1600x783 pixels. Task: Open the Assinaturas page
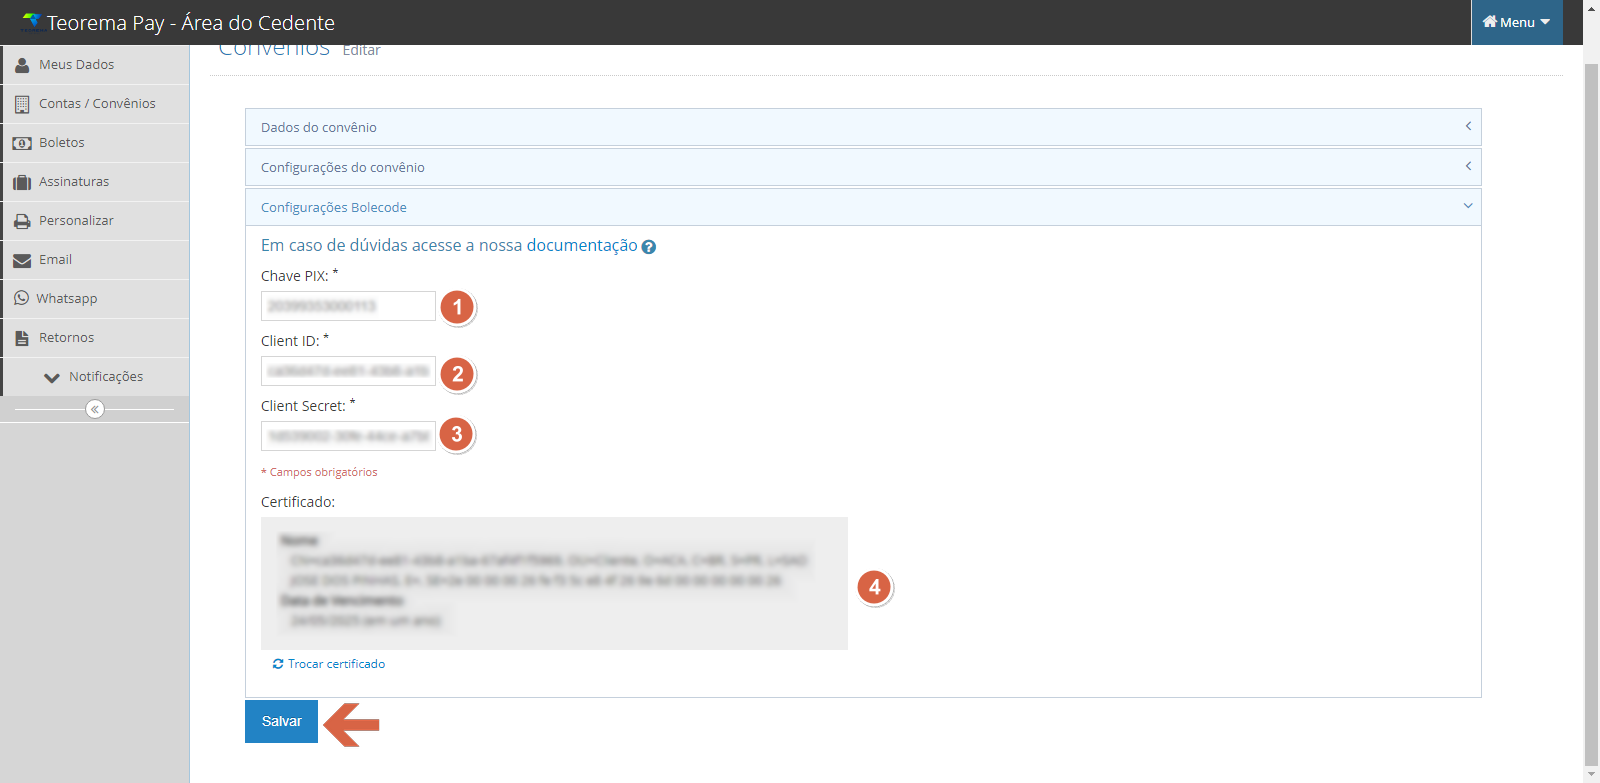(x=95, y=182)
